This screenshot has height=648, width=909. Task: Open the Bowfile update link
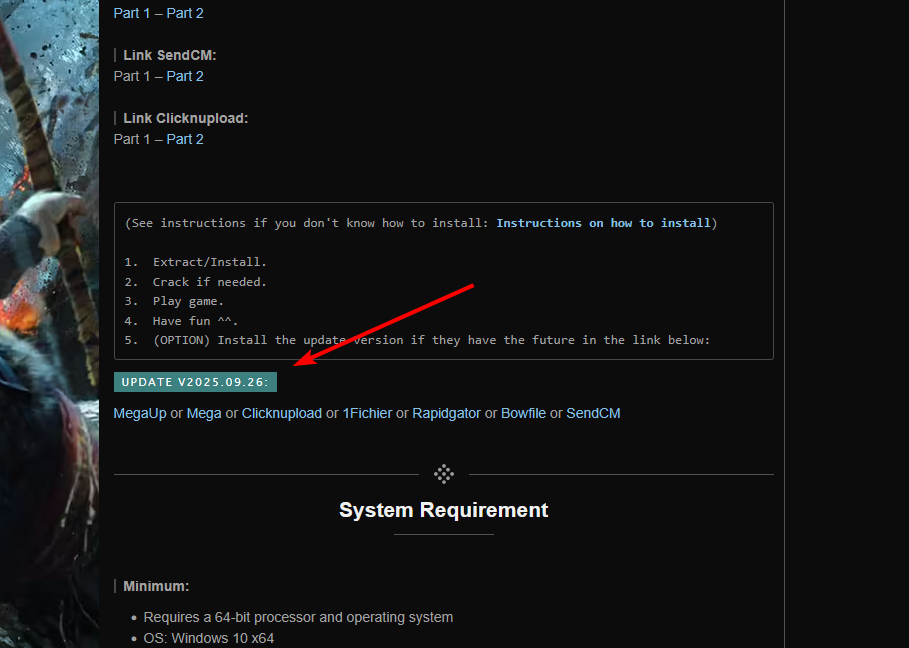coord(523,413)
